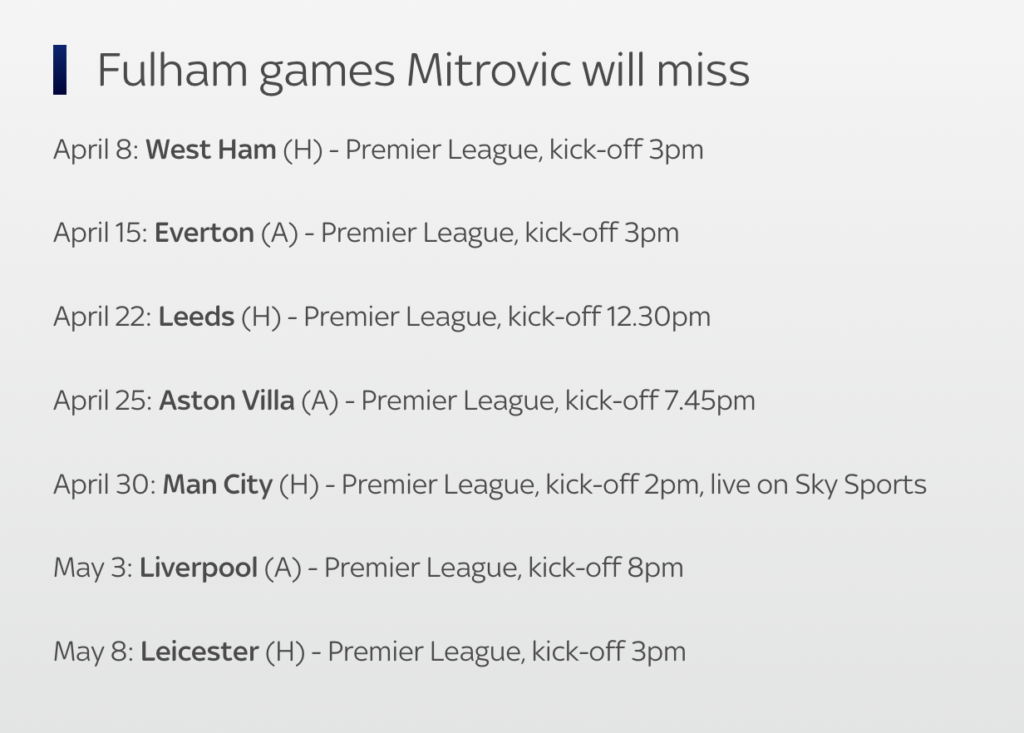Viewport: 1024px width, 733px height.
Task: Click the bold Liverpool team name
Action: [x=199, y=568]
